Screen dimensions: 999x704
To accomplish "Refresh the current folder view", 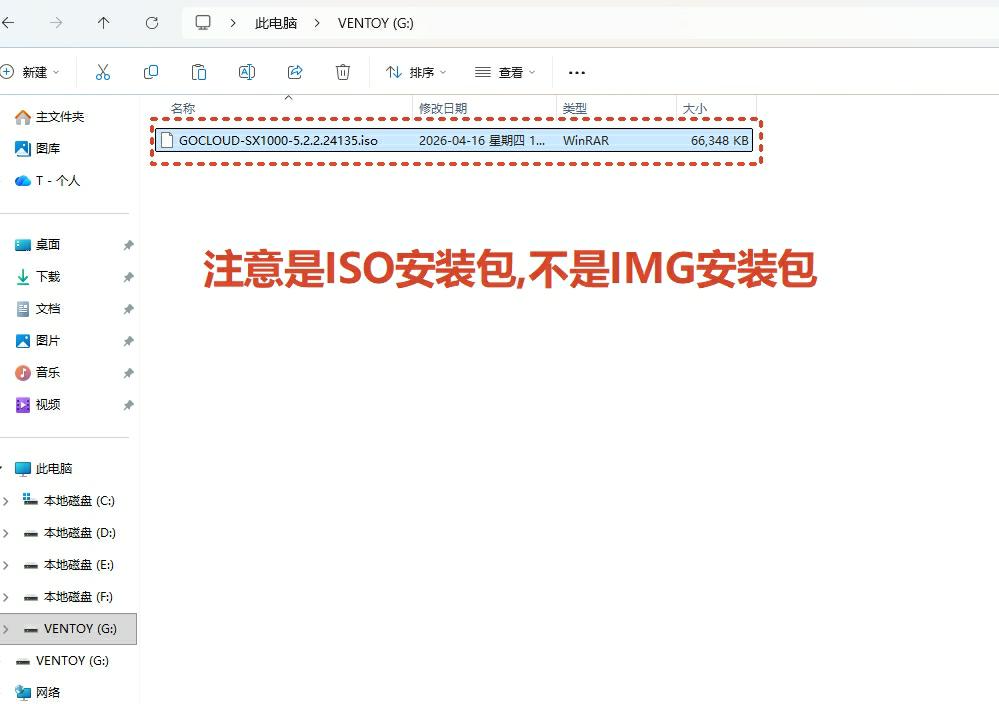I will [x=152, y=22].
